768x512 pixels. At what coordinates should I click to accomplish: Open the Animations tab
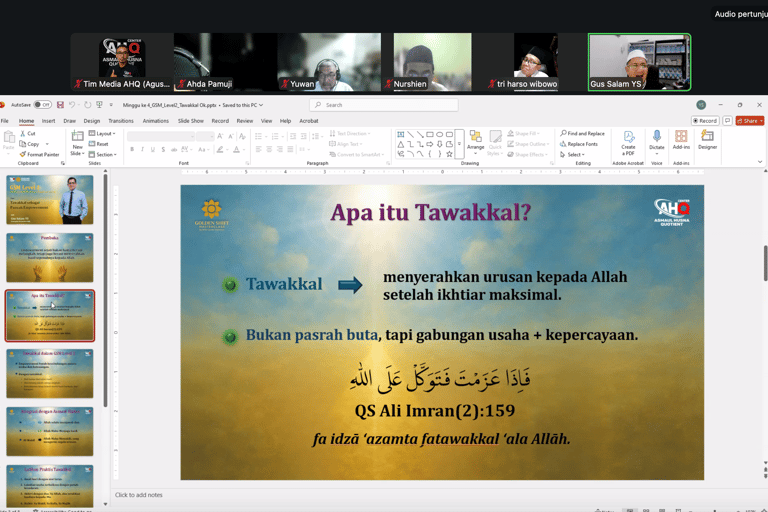coord(156,121)
